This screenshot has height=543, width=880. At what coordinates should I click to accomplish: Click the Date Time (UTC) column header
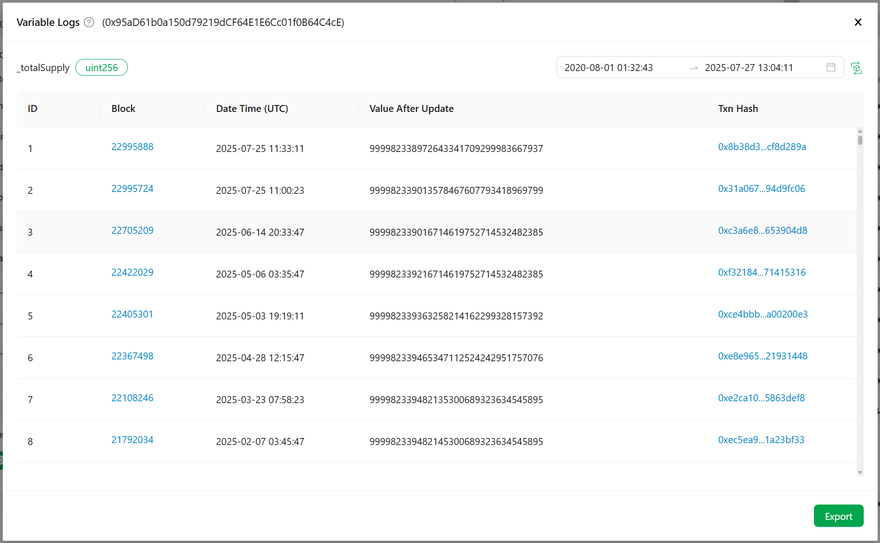coord(252,109)
